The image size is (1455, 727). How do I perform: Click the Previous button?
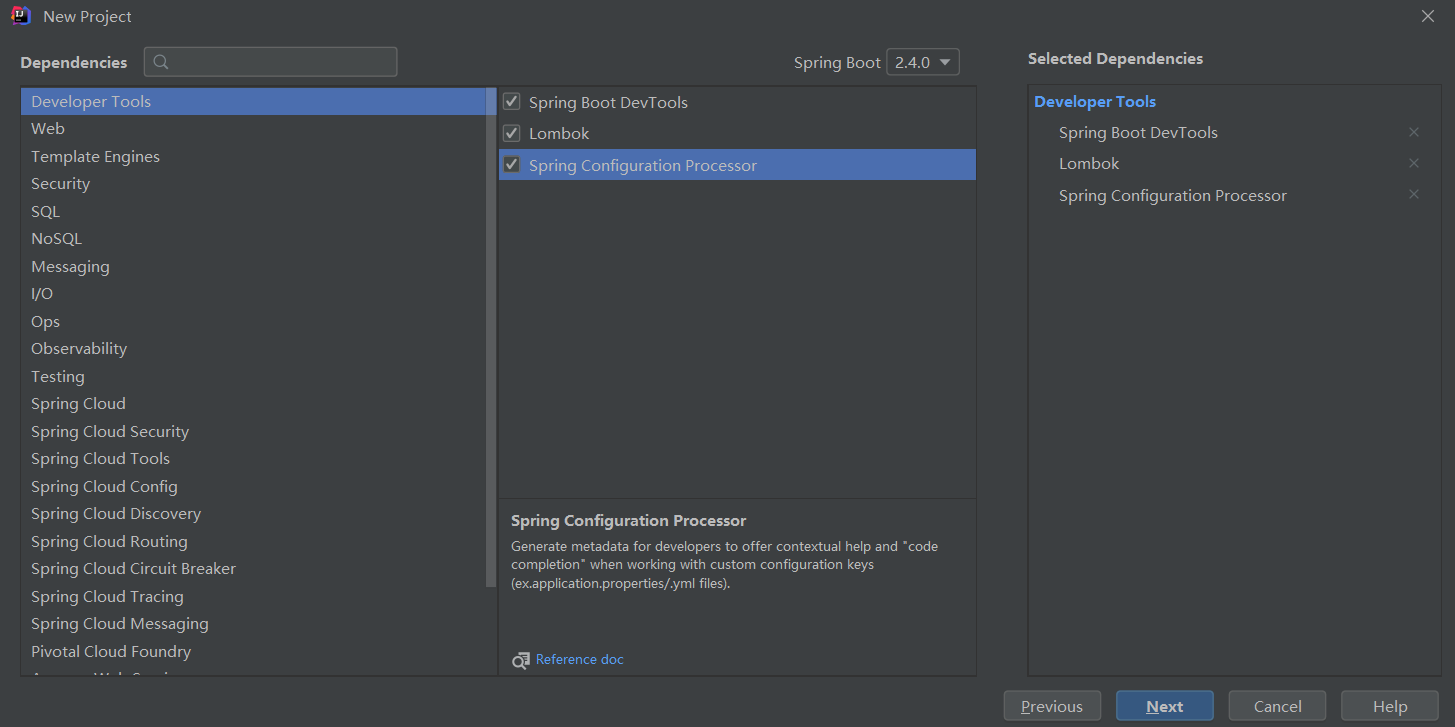pos(1052,706)
